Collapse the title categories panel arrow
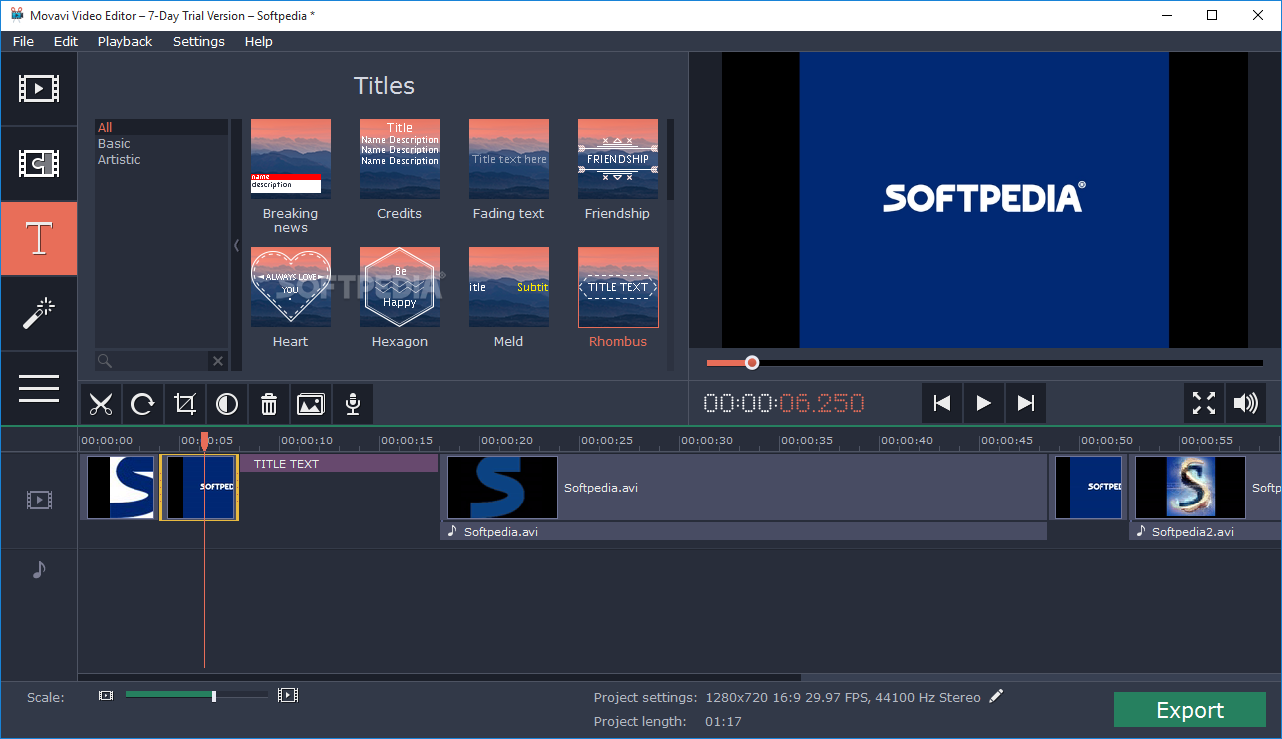Screen dimensions: 1282x739 (237, 245)
